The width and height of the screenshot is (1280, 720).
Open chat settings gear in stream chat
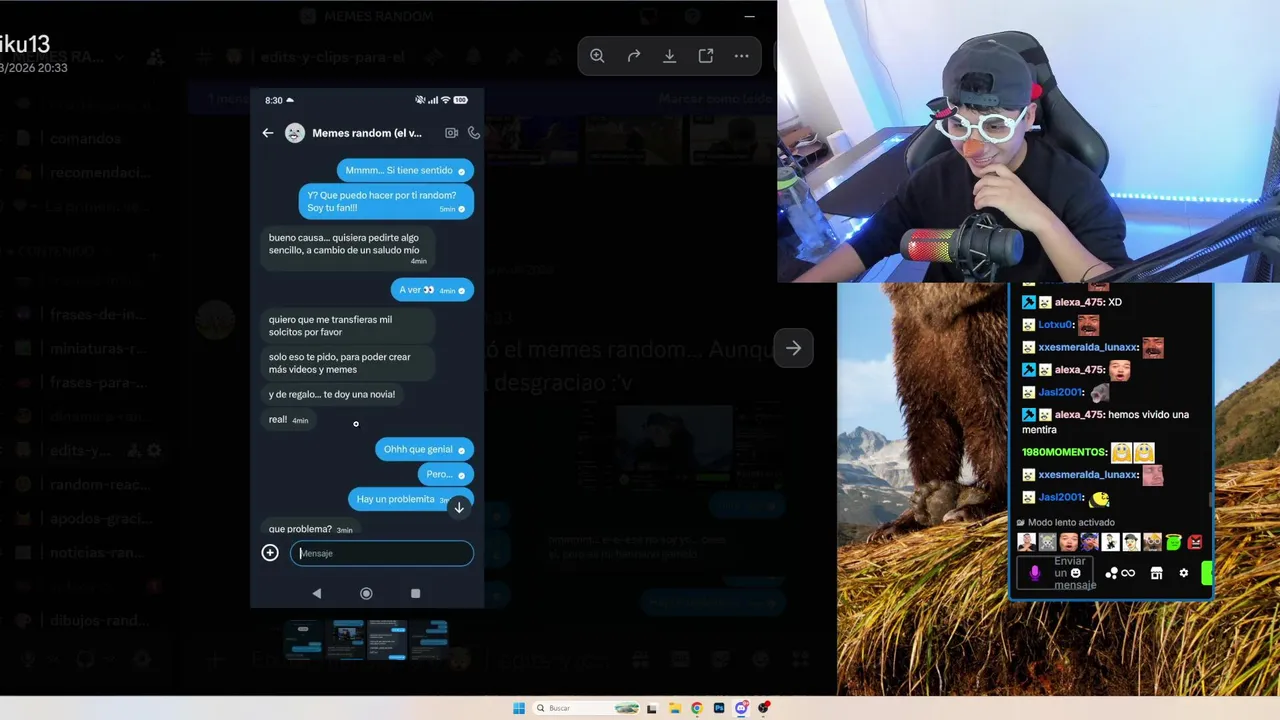[x=1184, y=573]
